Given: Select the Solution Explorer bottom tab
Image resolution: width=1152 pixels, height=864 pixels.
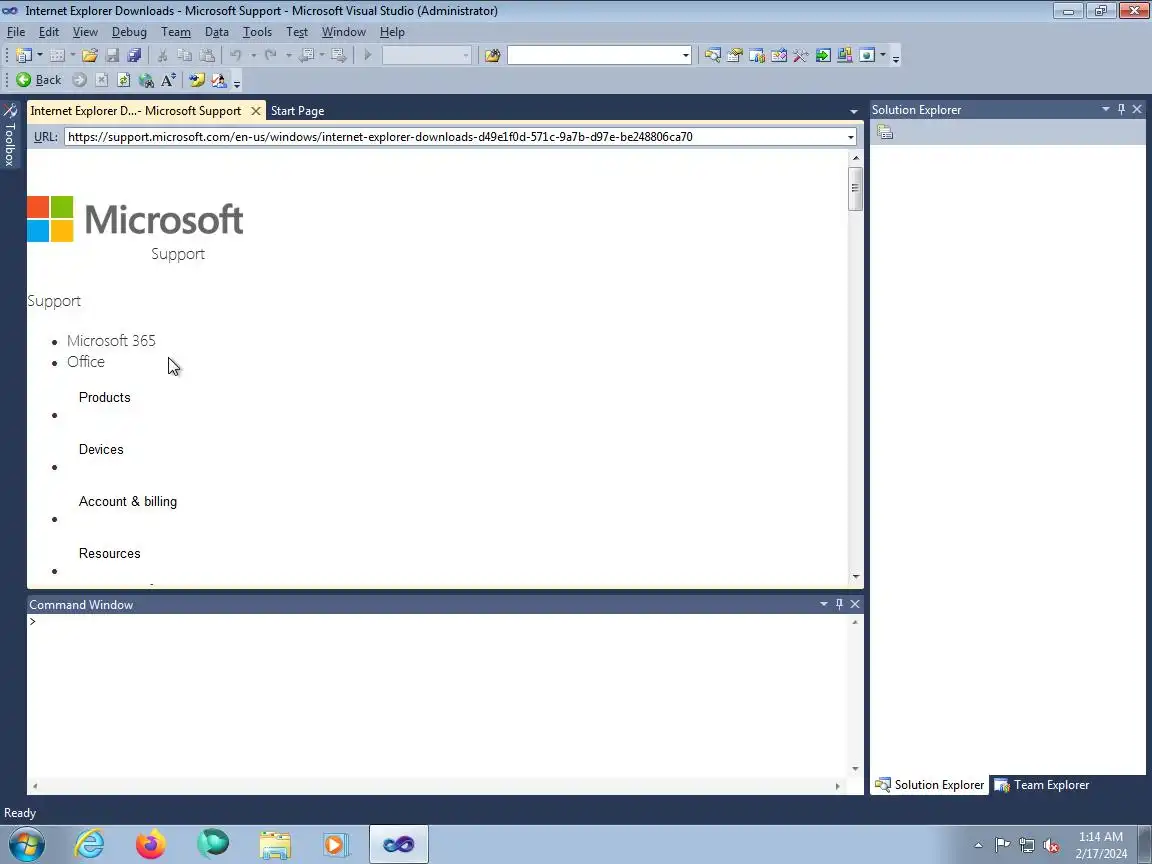Looking at the screenshot, I should click(x=929, y=785).
